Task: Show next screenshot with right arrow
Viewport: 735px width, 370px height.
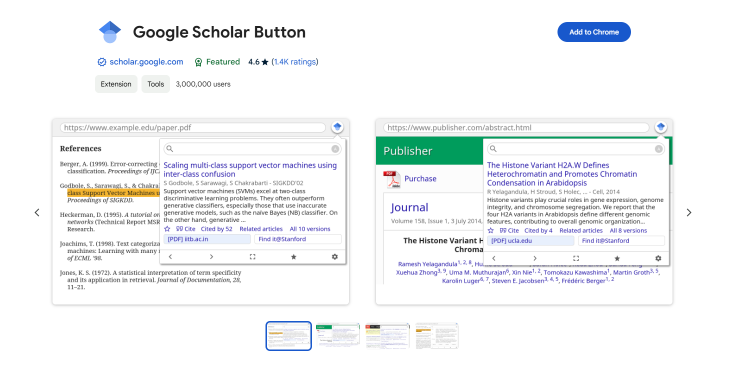Action: (x=689, y=212)
